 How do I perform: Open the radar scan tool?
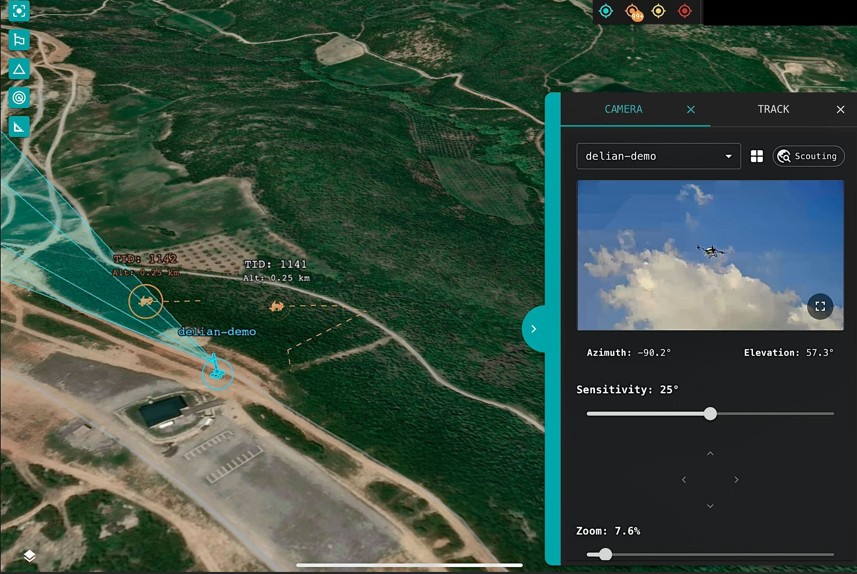[x=18, y=98]
